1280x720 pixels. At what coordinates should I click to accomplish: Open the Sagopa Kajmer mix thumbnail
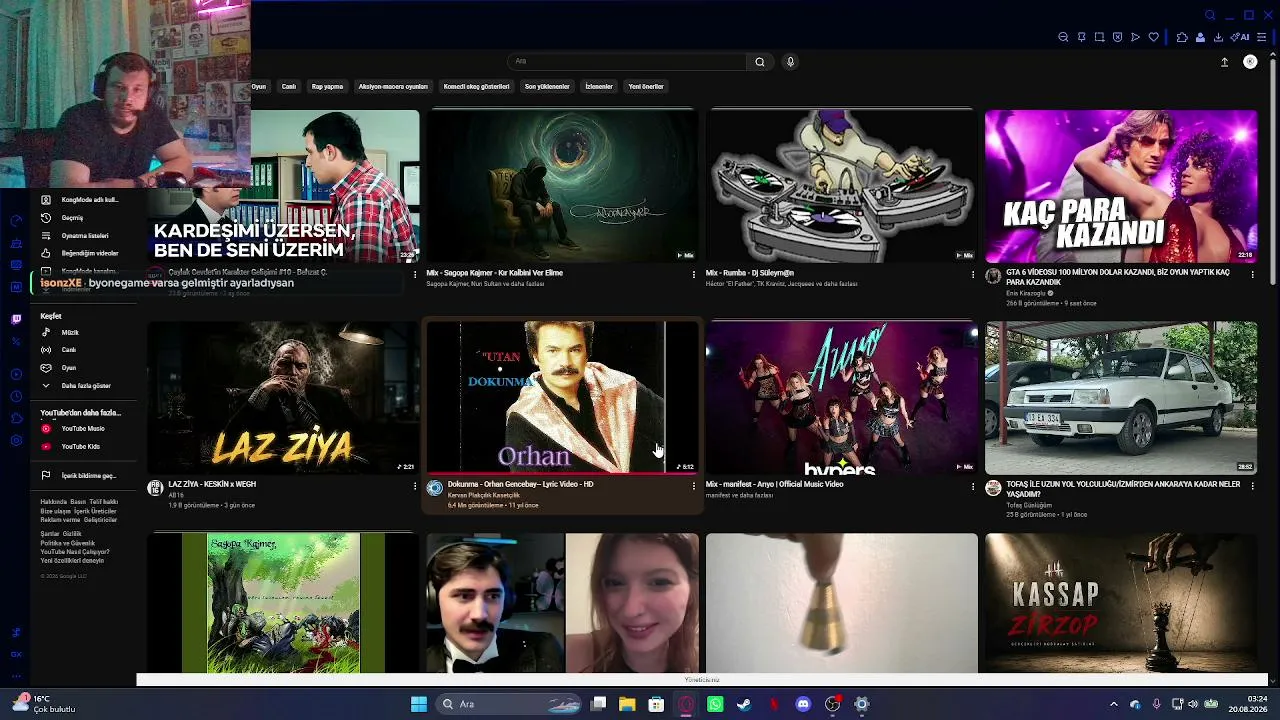click(x=562, y=186)
